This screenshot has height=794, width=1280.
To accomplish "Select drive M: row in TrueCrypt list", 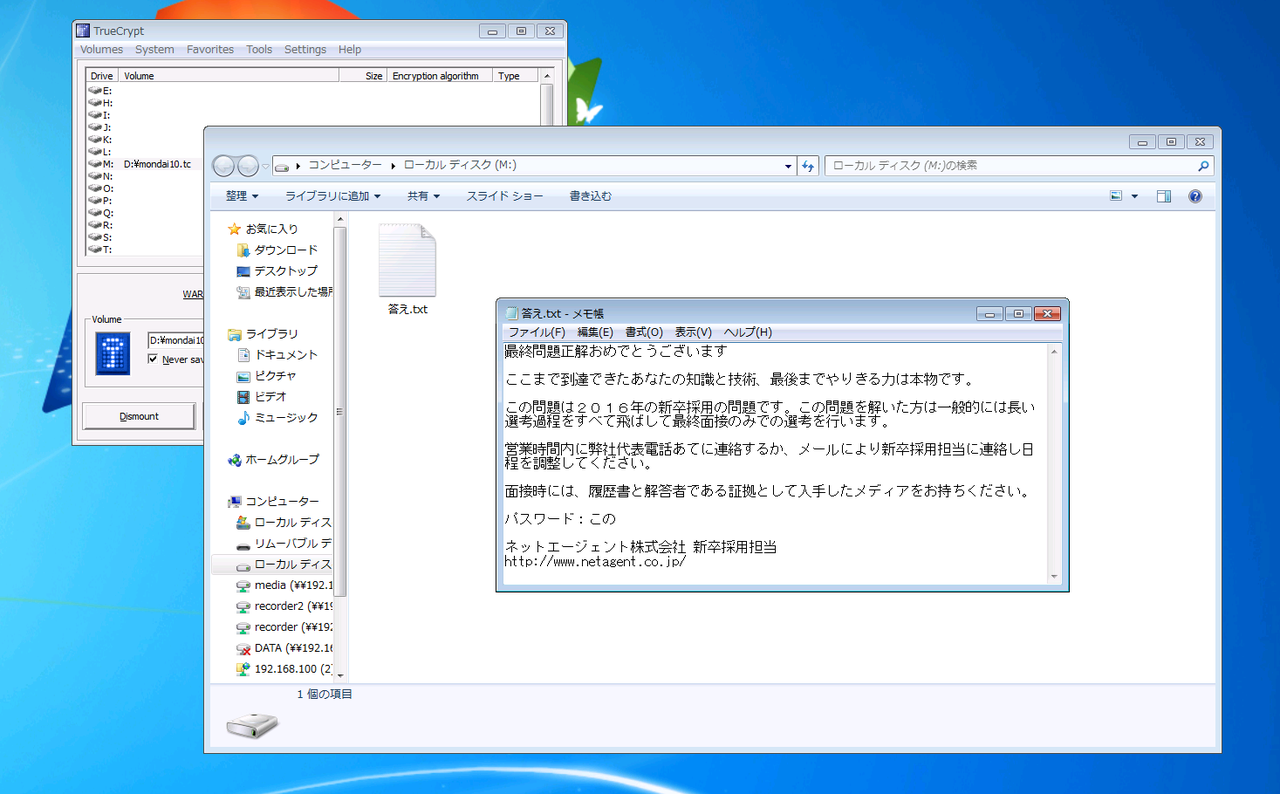I will 145,164.
